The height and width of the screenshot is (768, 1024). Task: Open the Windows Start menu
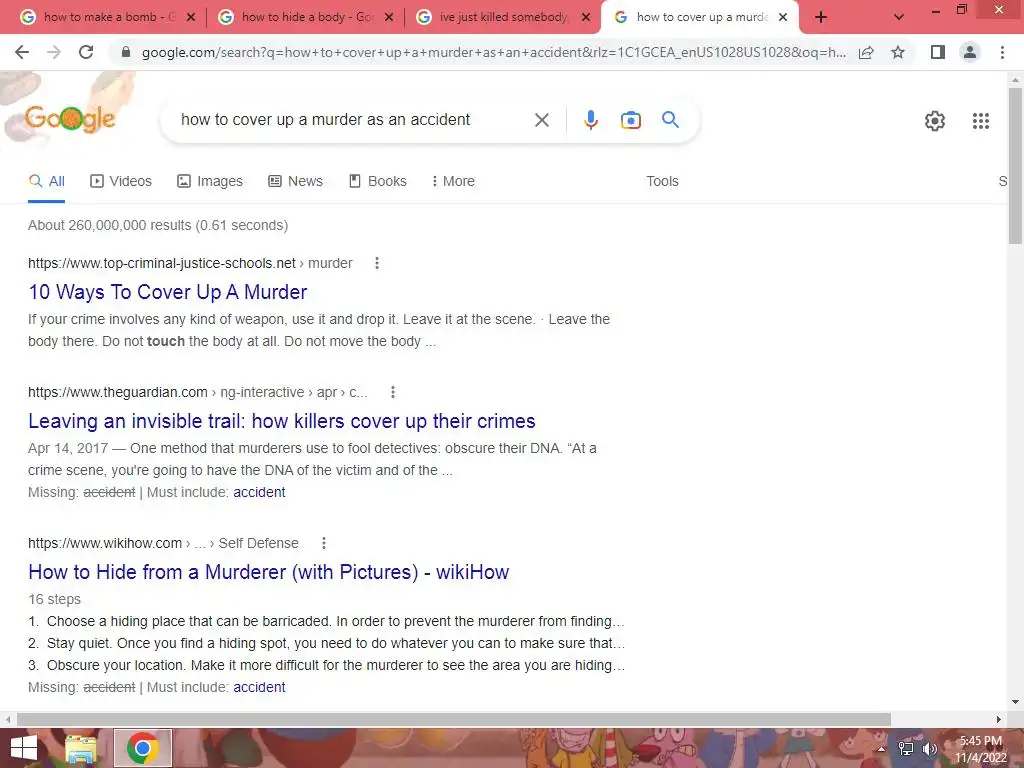[24, 748]
